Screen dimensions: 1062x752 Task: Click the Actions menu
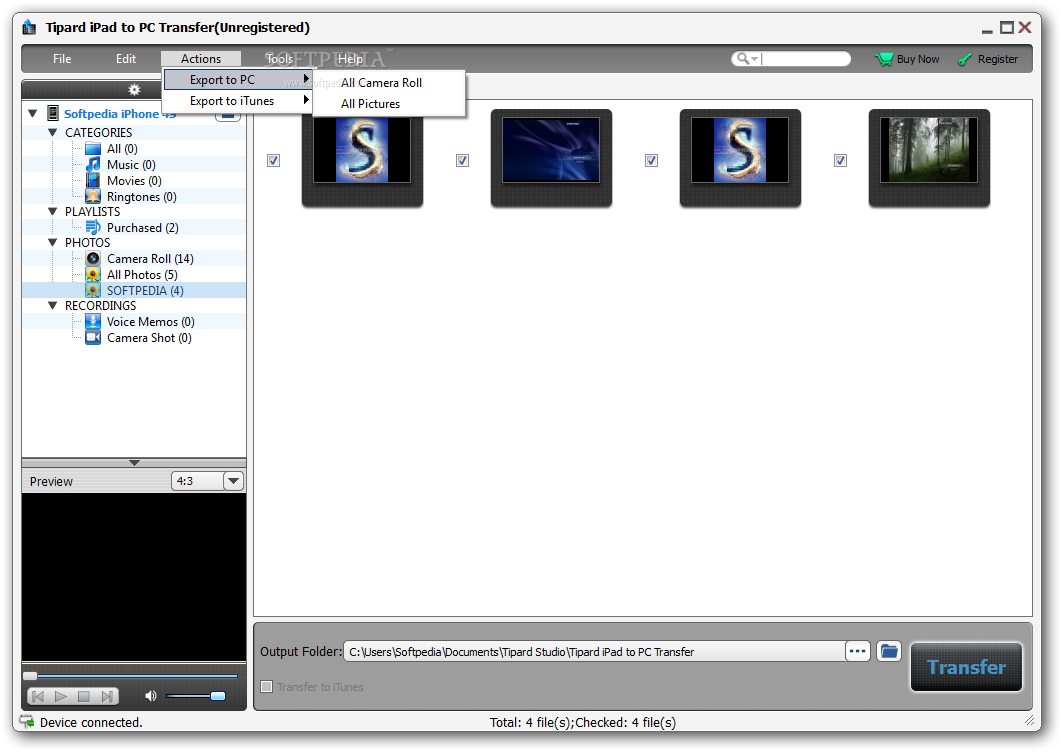point(201,59)
